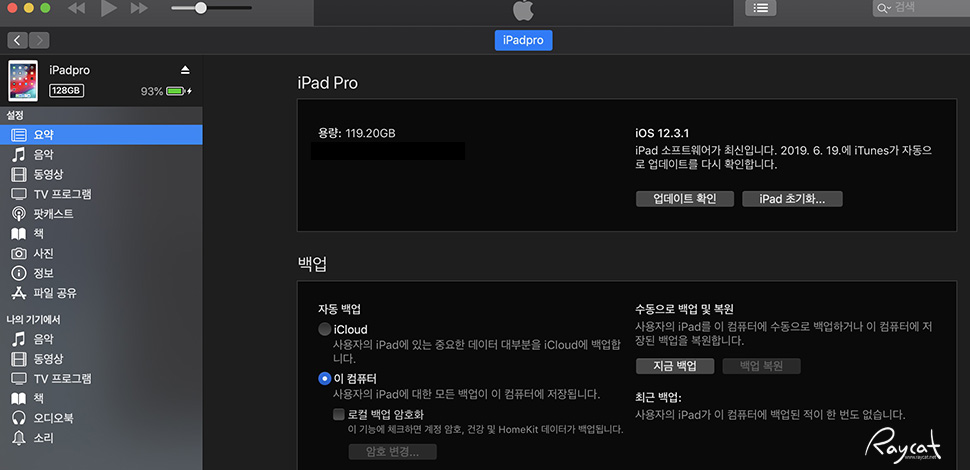This screenshot has width=970, height=470.
Task: Click the film strip icon under 설정
Action: pos(19,174)
